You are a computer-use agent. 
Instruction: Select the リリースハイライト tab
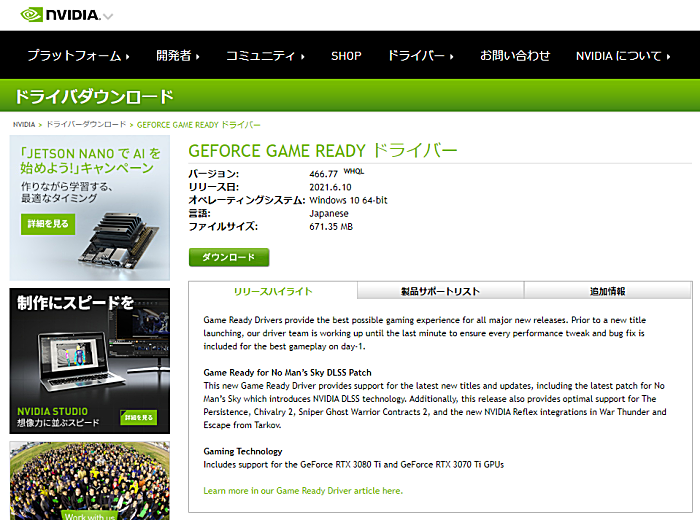tap(273, 291)
